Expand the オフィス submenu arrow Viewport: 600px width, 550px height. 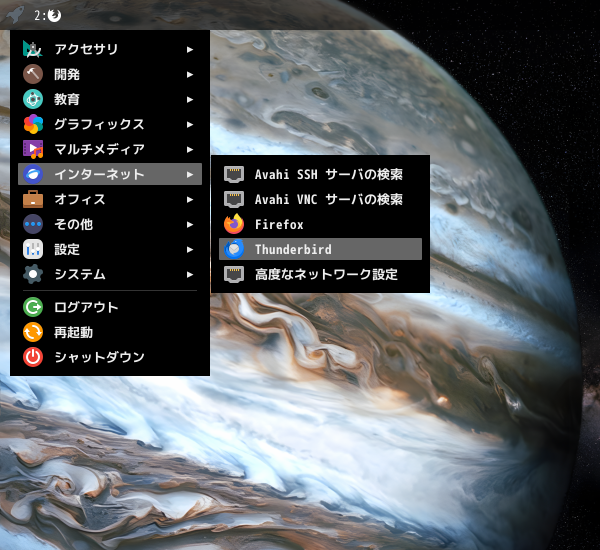point(190,199)
